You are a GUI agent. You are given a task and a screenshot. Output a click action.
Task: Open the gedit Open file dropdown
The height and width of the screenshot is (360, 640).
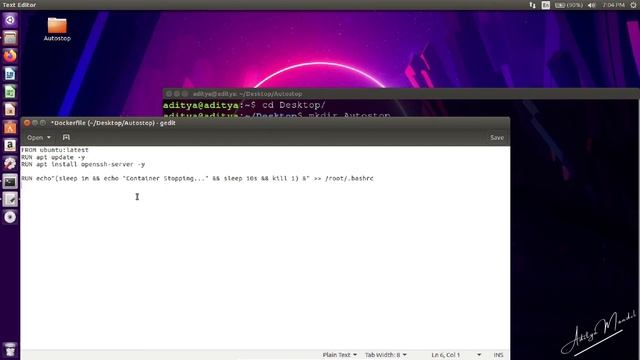(39, 138)
